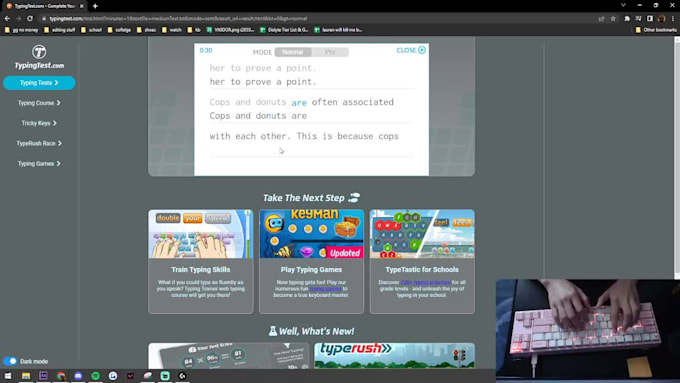
Task: Open Typing Games in the sidebar
Action: 39,164
